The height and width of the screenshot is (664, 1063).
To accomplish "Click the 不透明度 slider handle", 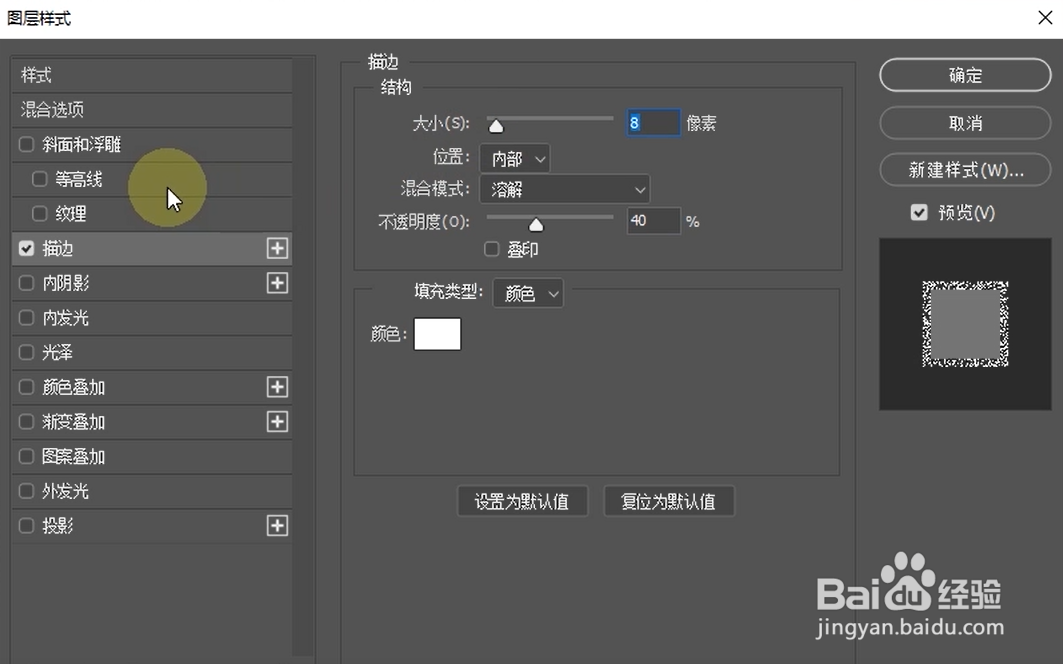I will [x=536, y=224].
